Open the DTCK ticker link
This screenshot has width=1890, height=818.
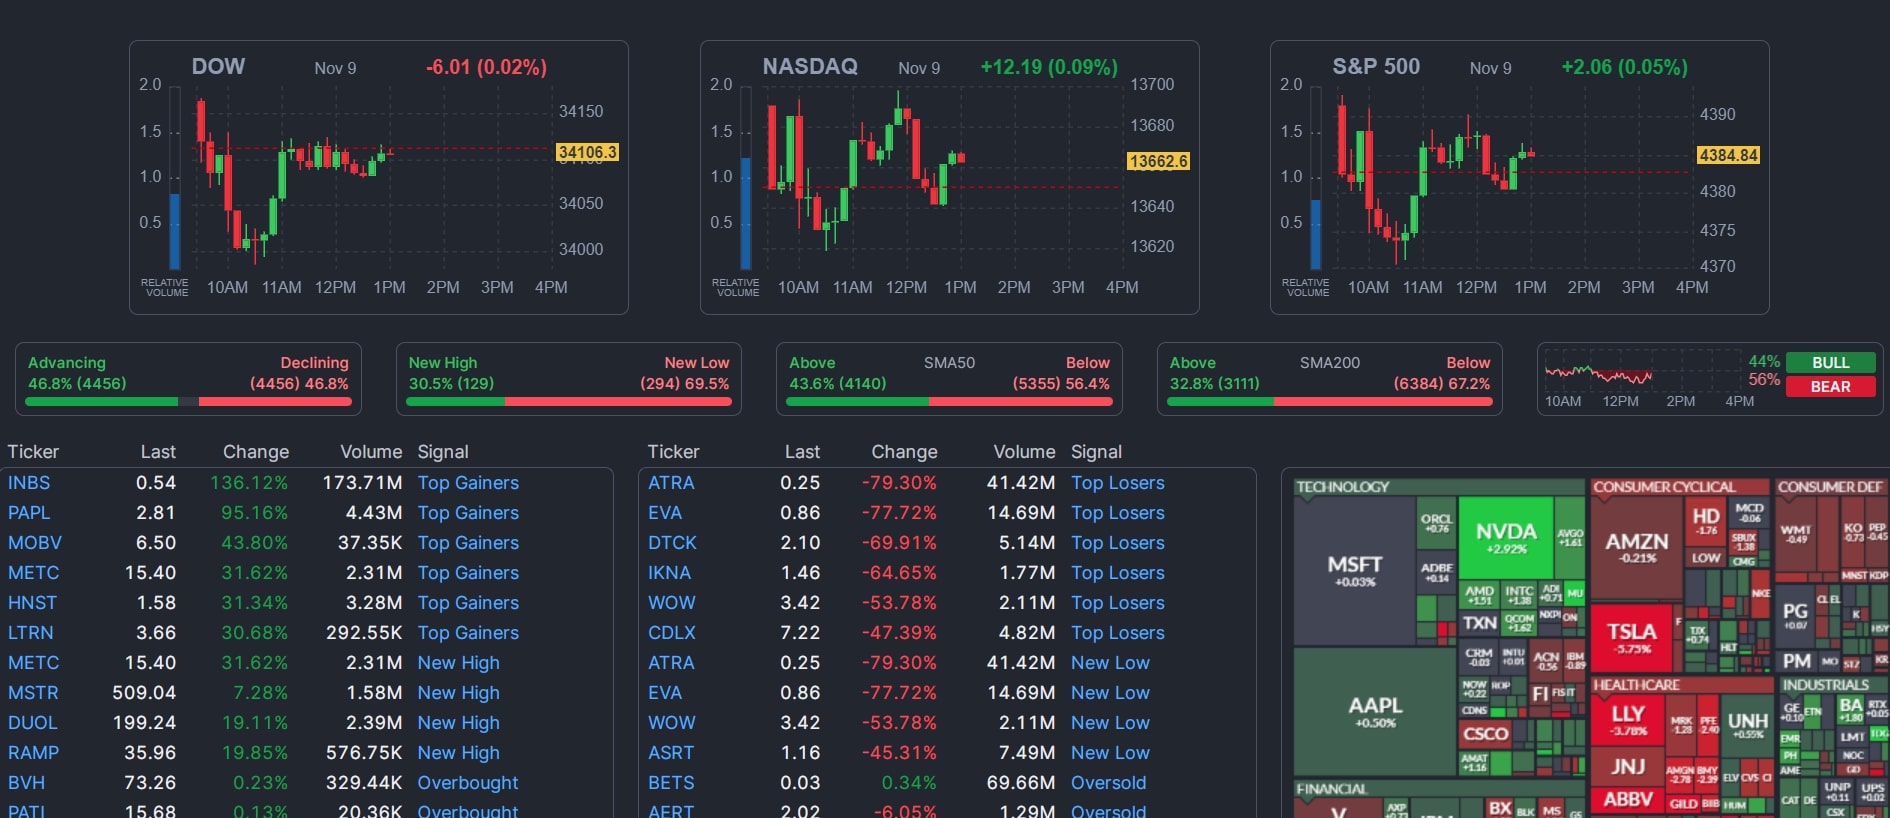click(x=672, y=543)
